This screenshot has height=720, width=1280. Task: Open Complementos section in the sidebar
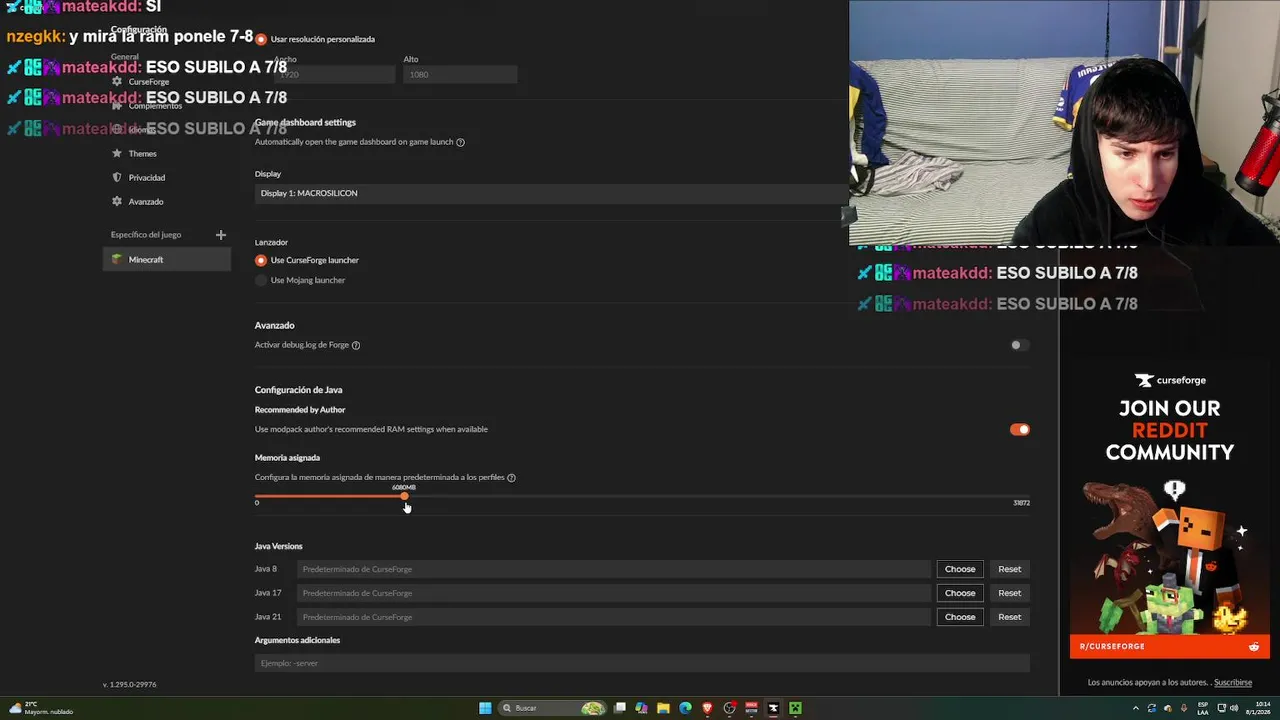pos(155,105)
